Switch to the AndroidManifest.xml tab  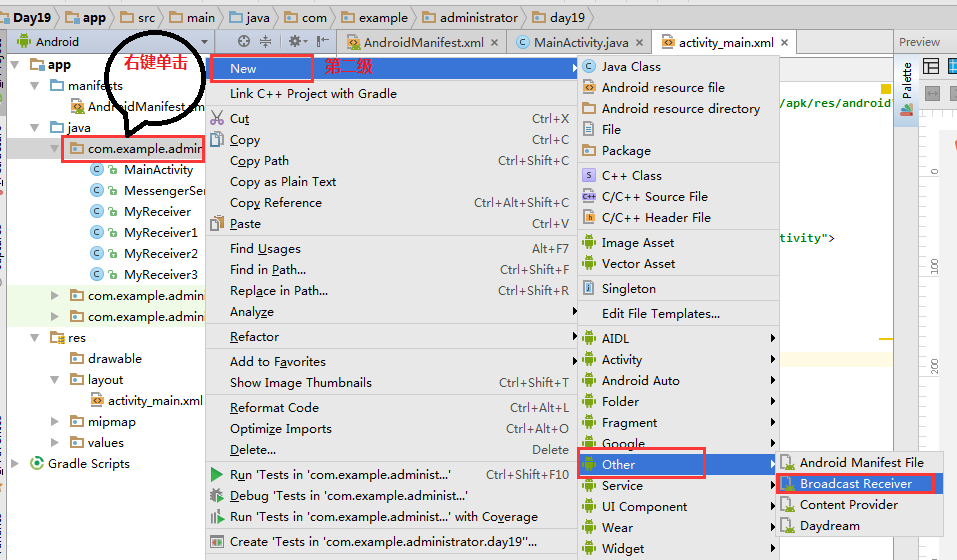click(424, 43)
